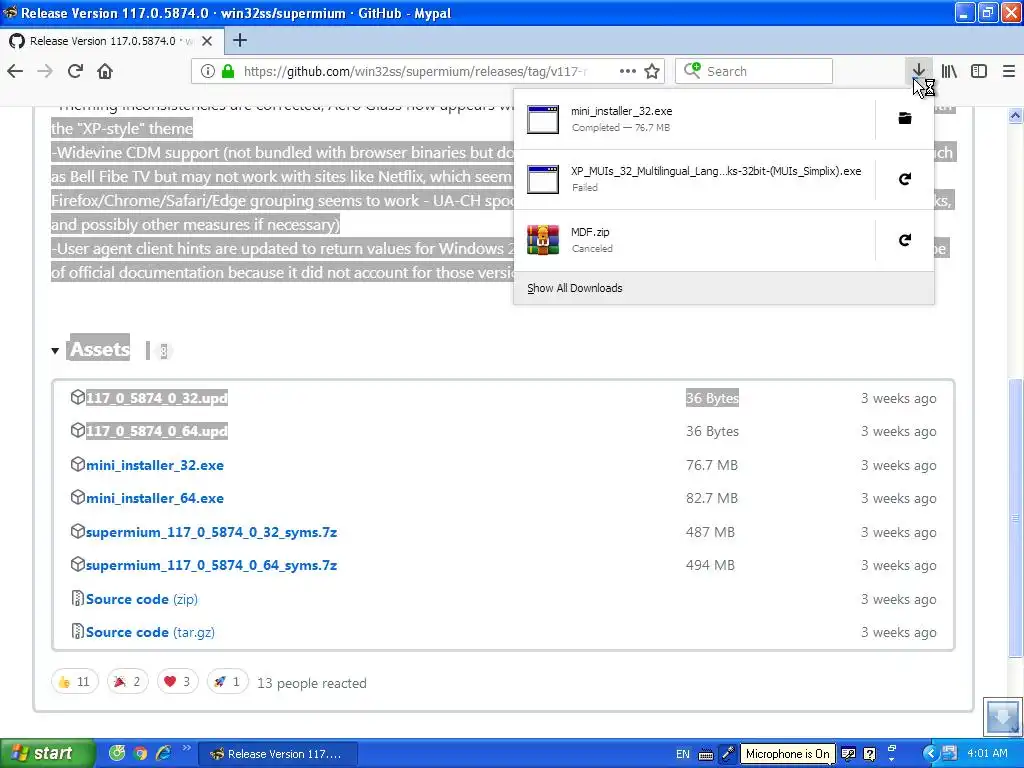The width and height of the screenshot is (1024, 768).
Task: Click into the Search box
Action: coord(754,71)
